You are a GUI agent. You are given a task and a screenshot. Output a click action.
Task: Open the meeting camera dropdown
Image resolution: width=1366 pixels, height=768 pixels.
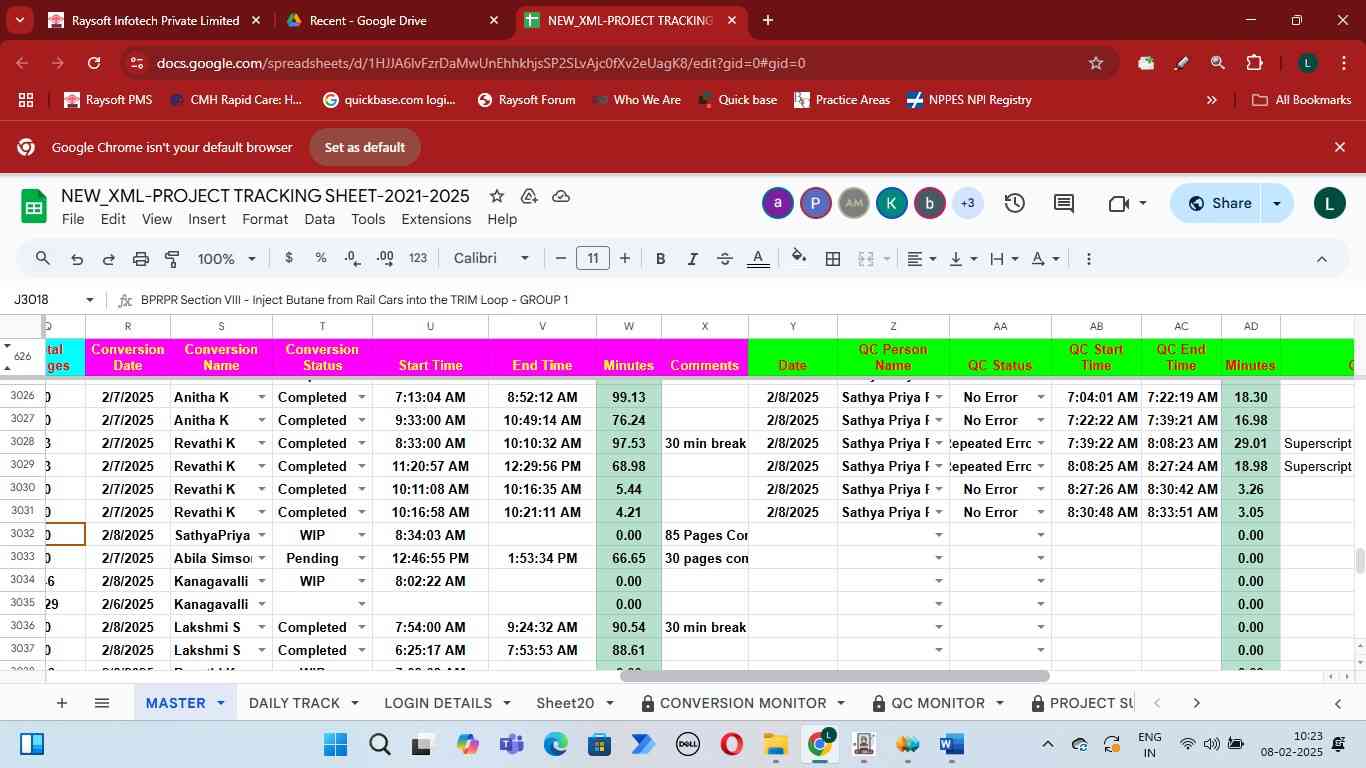(1142, 203)
